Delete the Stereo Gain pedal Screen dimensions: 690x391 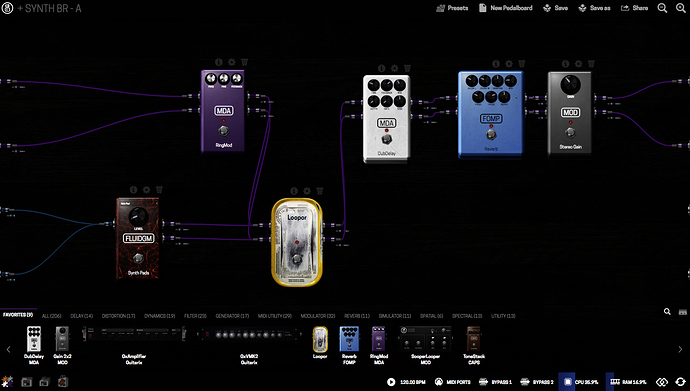[x=591, y=64]
